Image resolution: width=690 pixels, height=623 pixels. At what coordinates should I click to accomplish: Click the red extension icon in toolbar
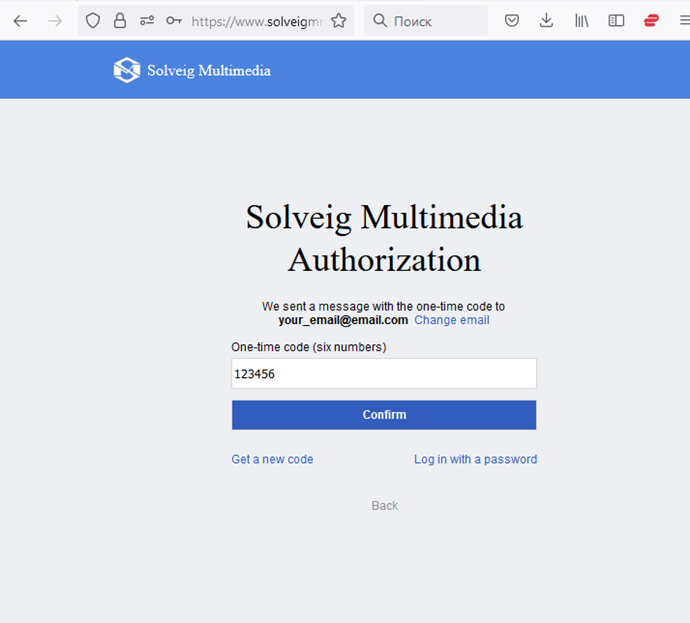pos(651,20)
